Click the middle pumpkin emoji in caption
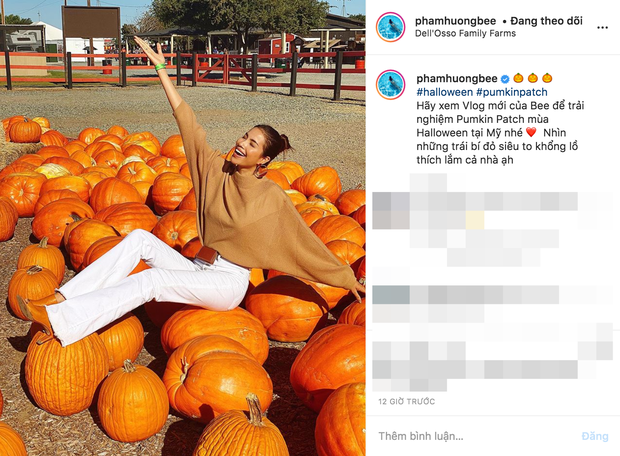Viewport: 620px width, 456px height. point(533,78)
